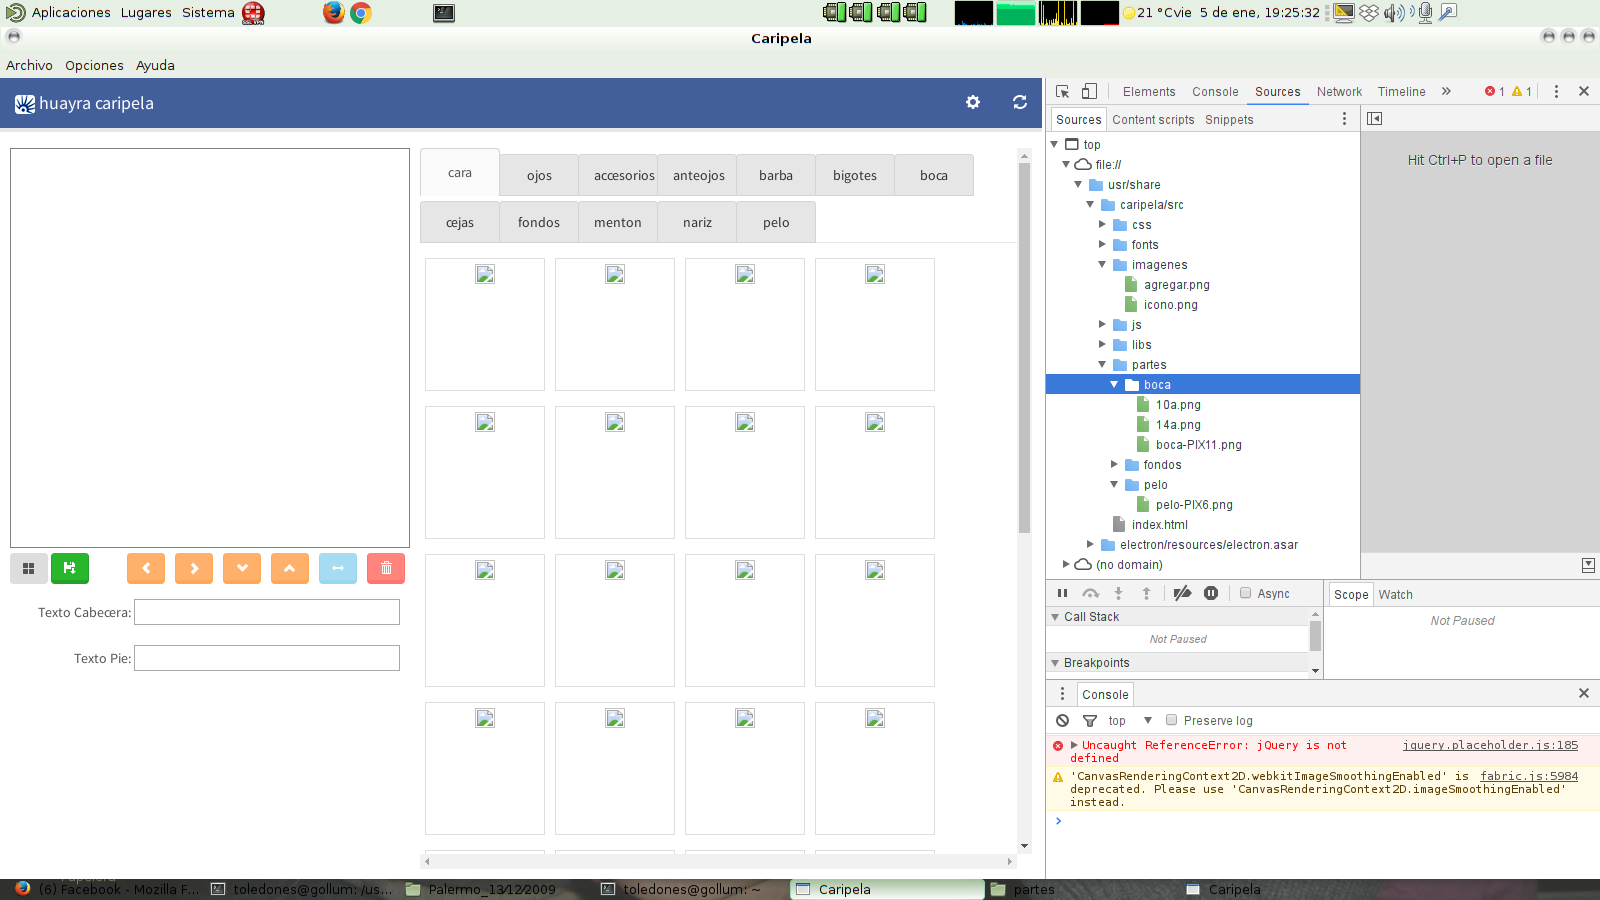Screen dimensions: 1600x900
Task: Open DevTools customize three-dot menu
Action: point(1556,91)
